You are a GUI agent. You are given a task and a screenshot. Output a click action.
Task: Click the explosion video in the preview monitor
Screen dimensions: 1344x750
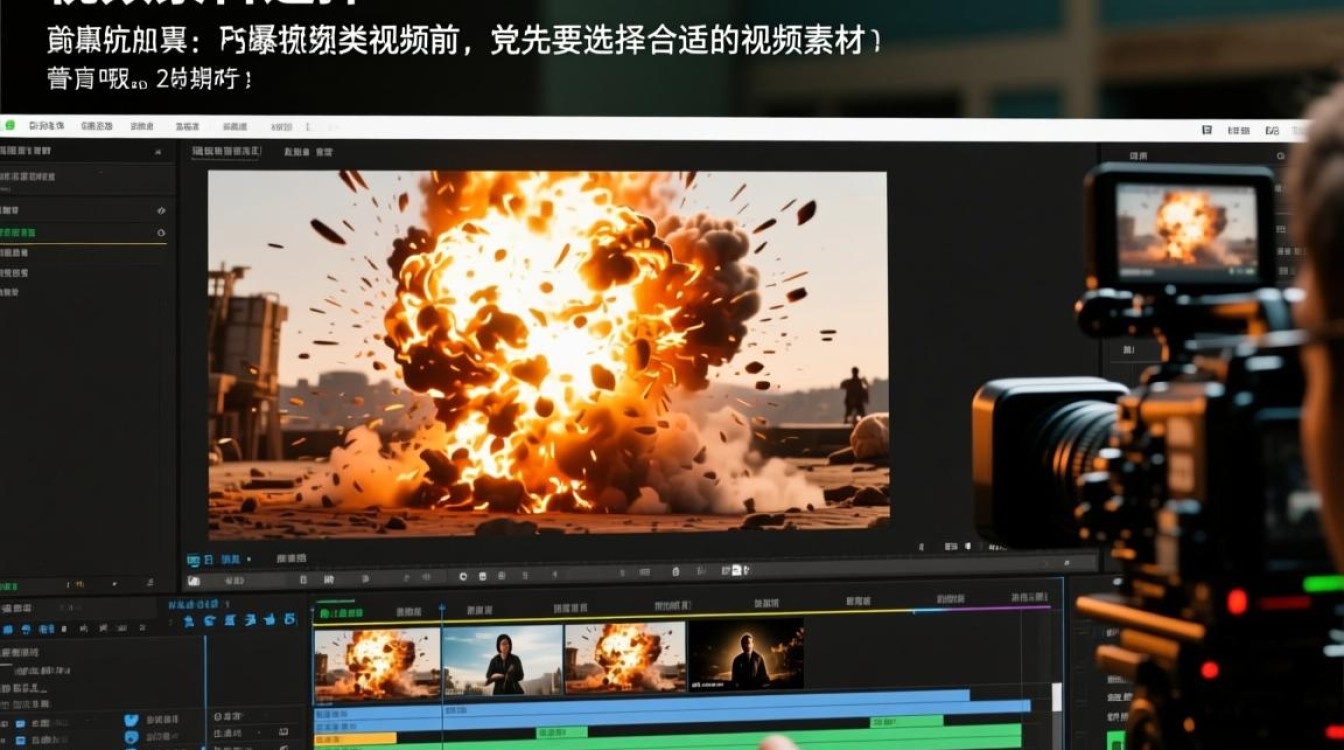(x=548, y=354)
